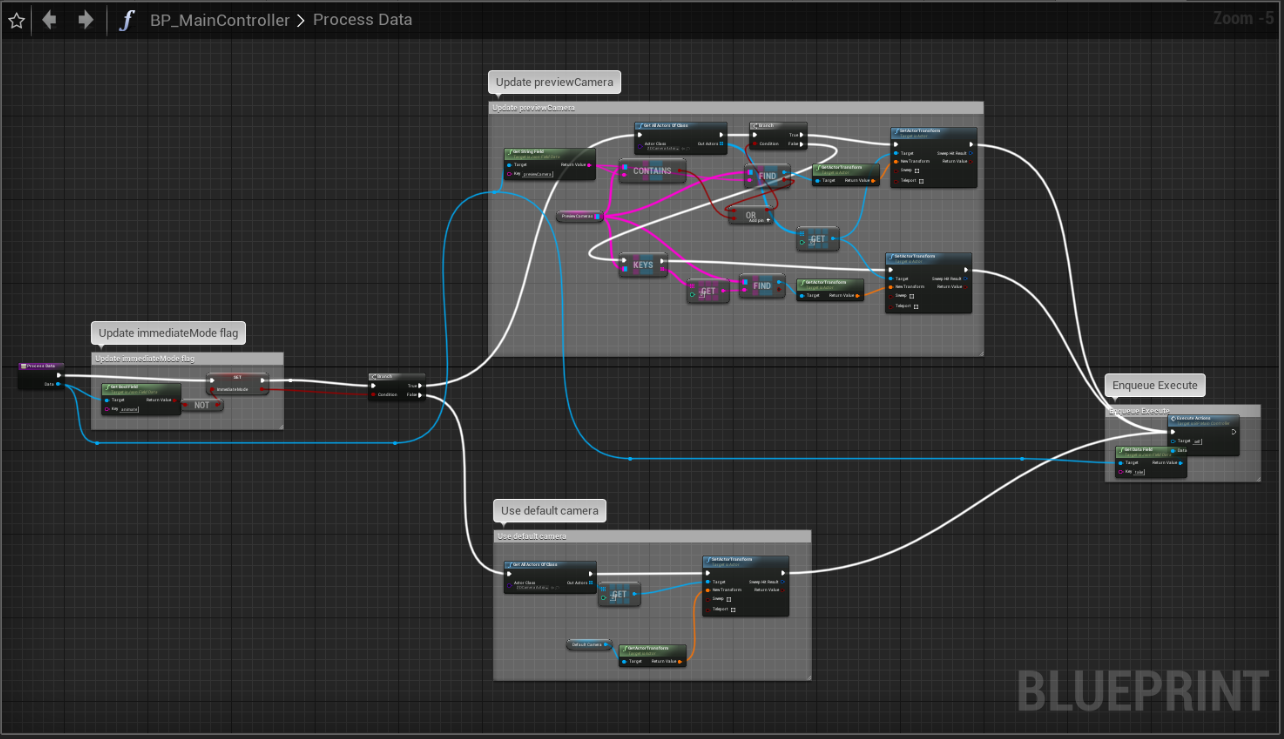
Task: Go forward with the right navigation arrow
Action: point(85,20)
